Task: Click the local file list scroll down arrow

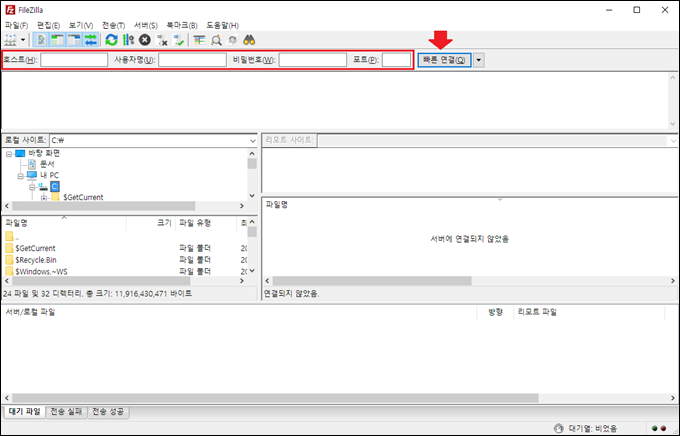Action: (252, 271)
